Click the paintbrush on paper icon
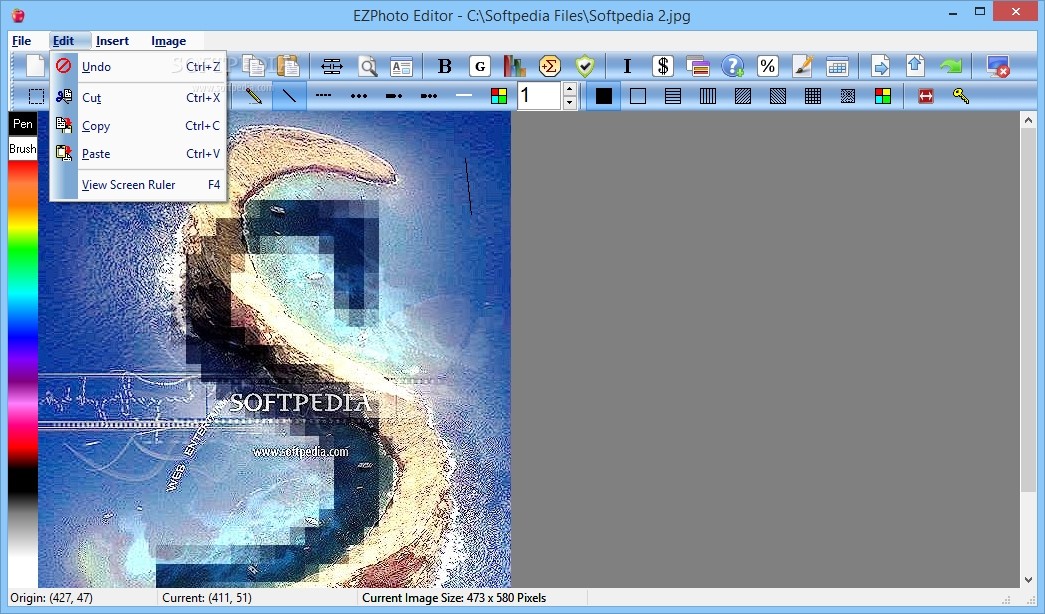 pyautogui.click(x=803, y=66)
